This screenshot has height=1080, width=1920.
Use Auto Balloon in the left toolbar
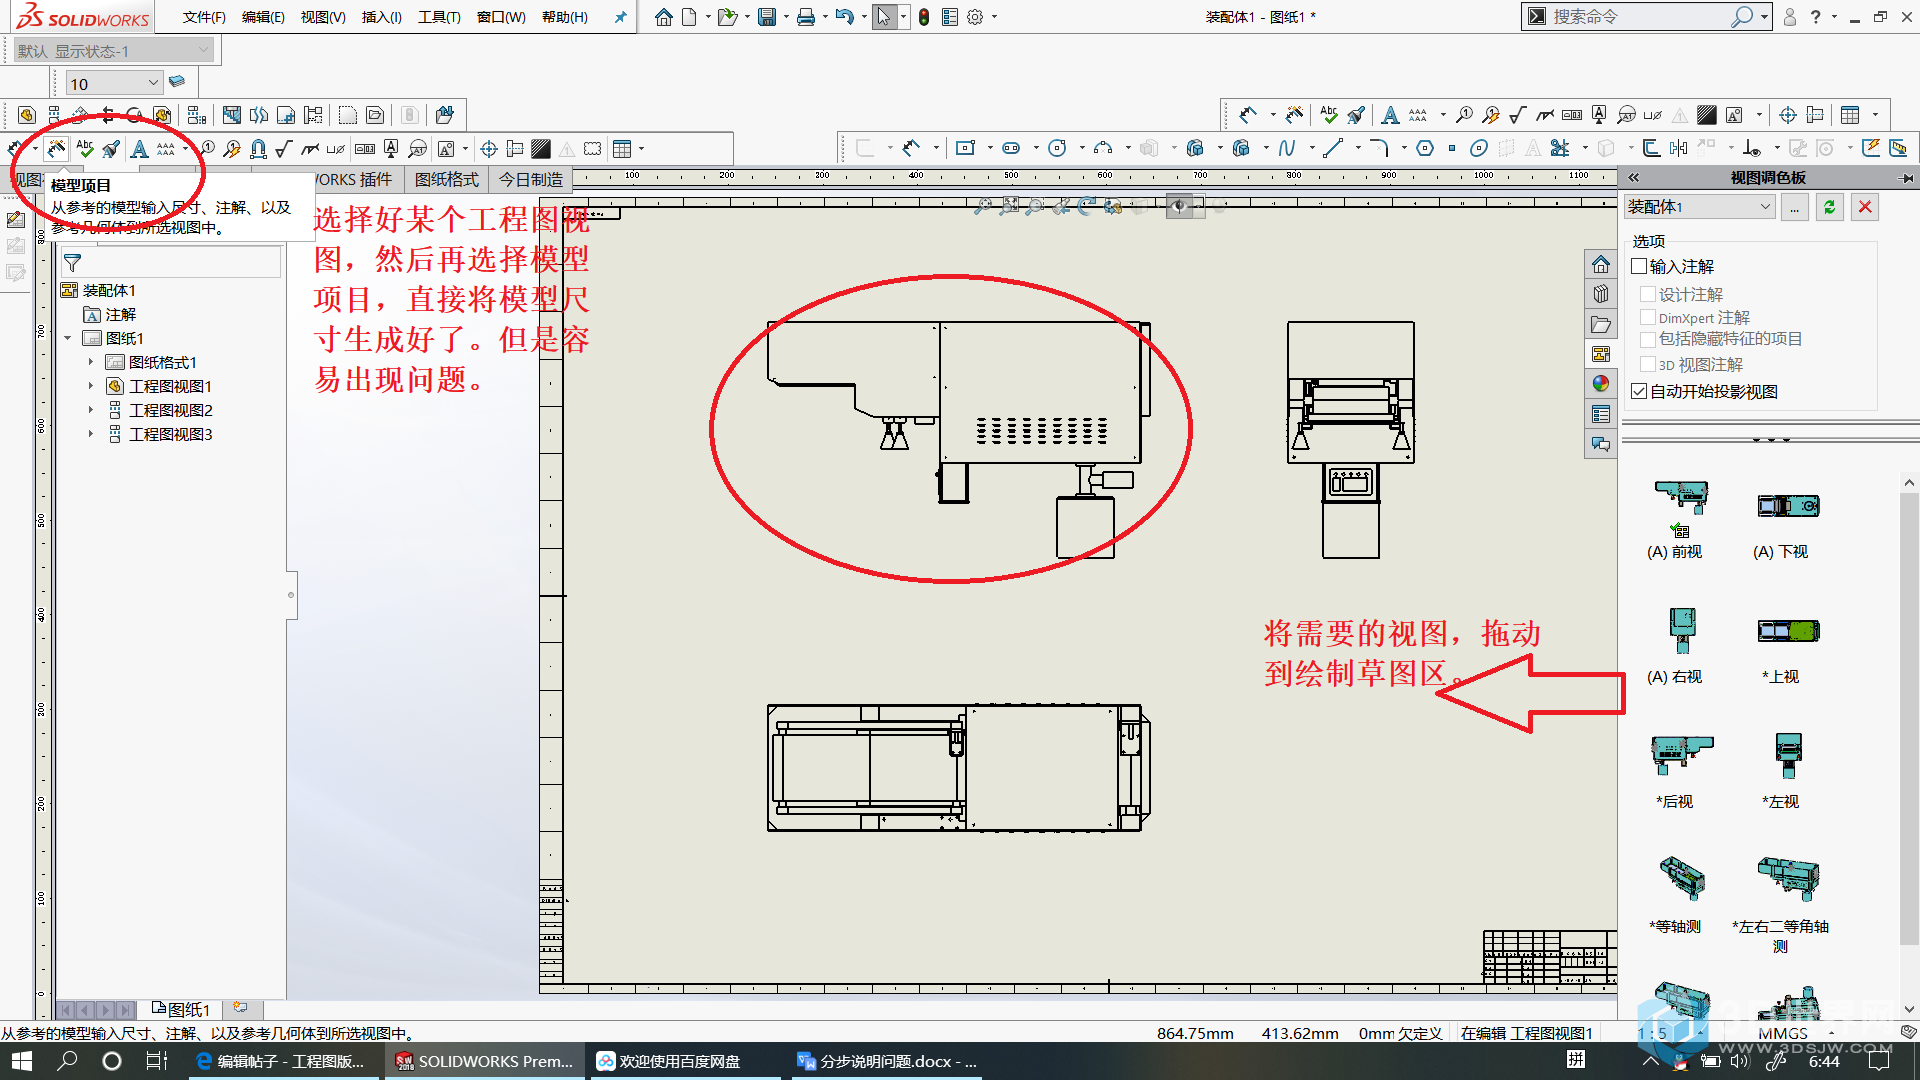pyautogui.click(x=232, y=149)
